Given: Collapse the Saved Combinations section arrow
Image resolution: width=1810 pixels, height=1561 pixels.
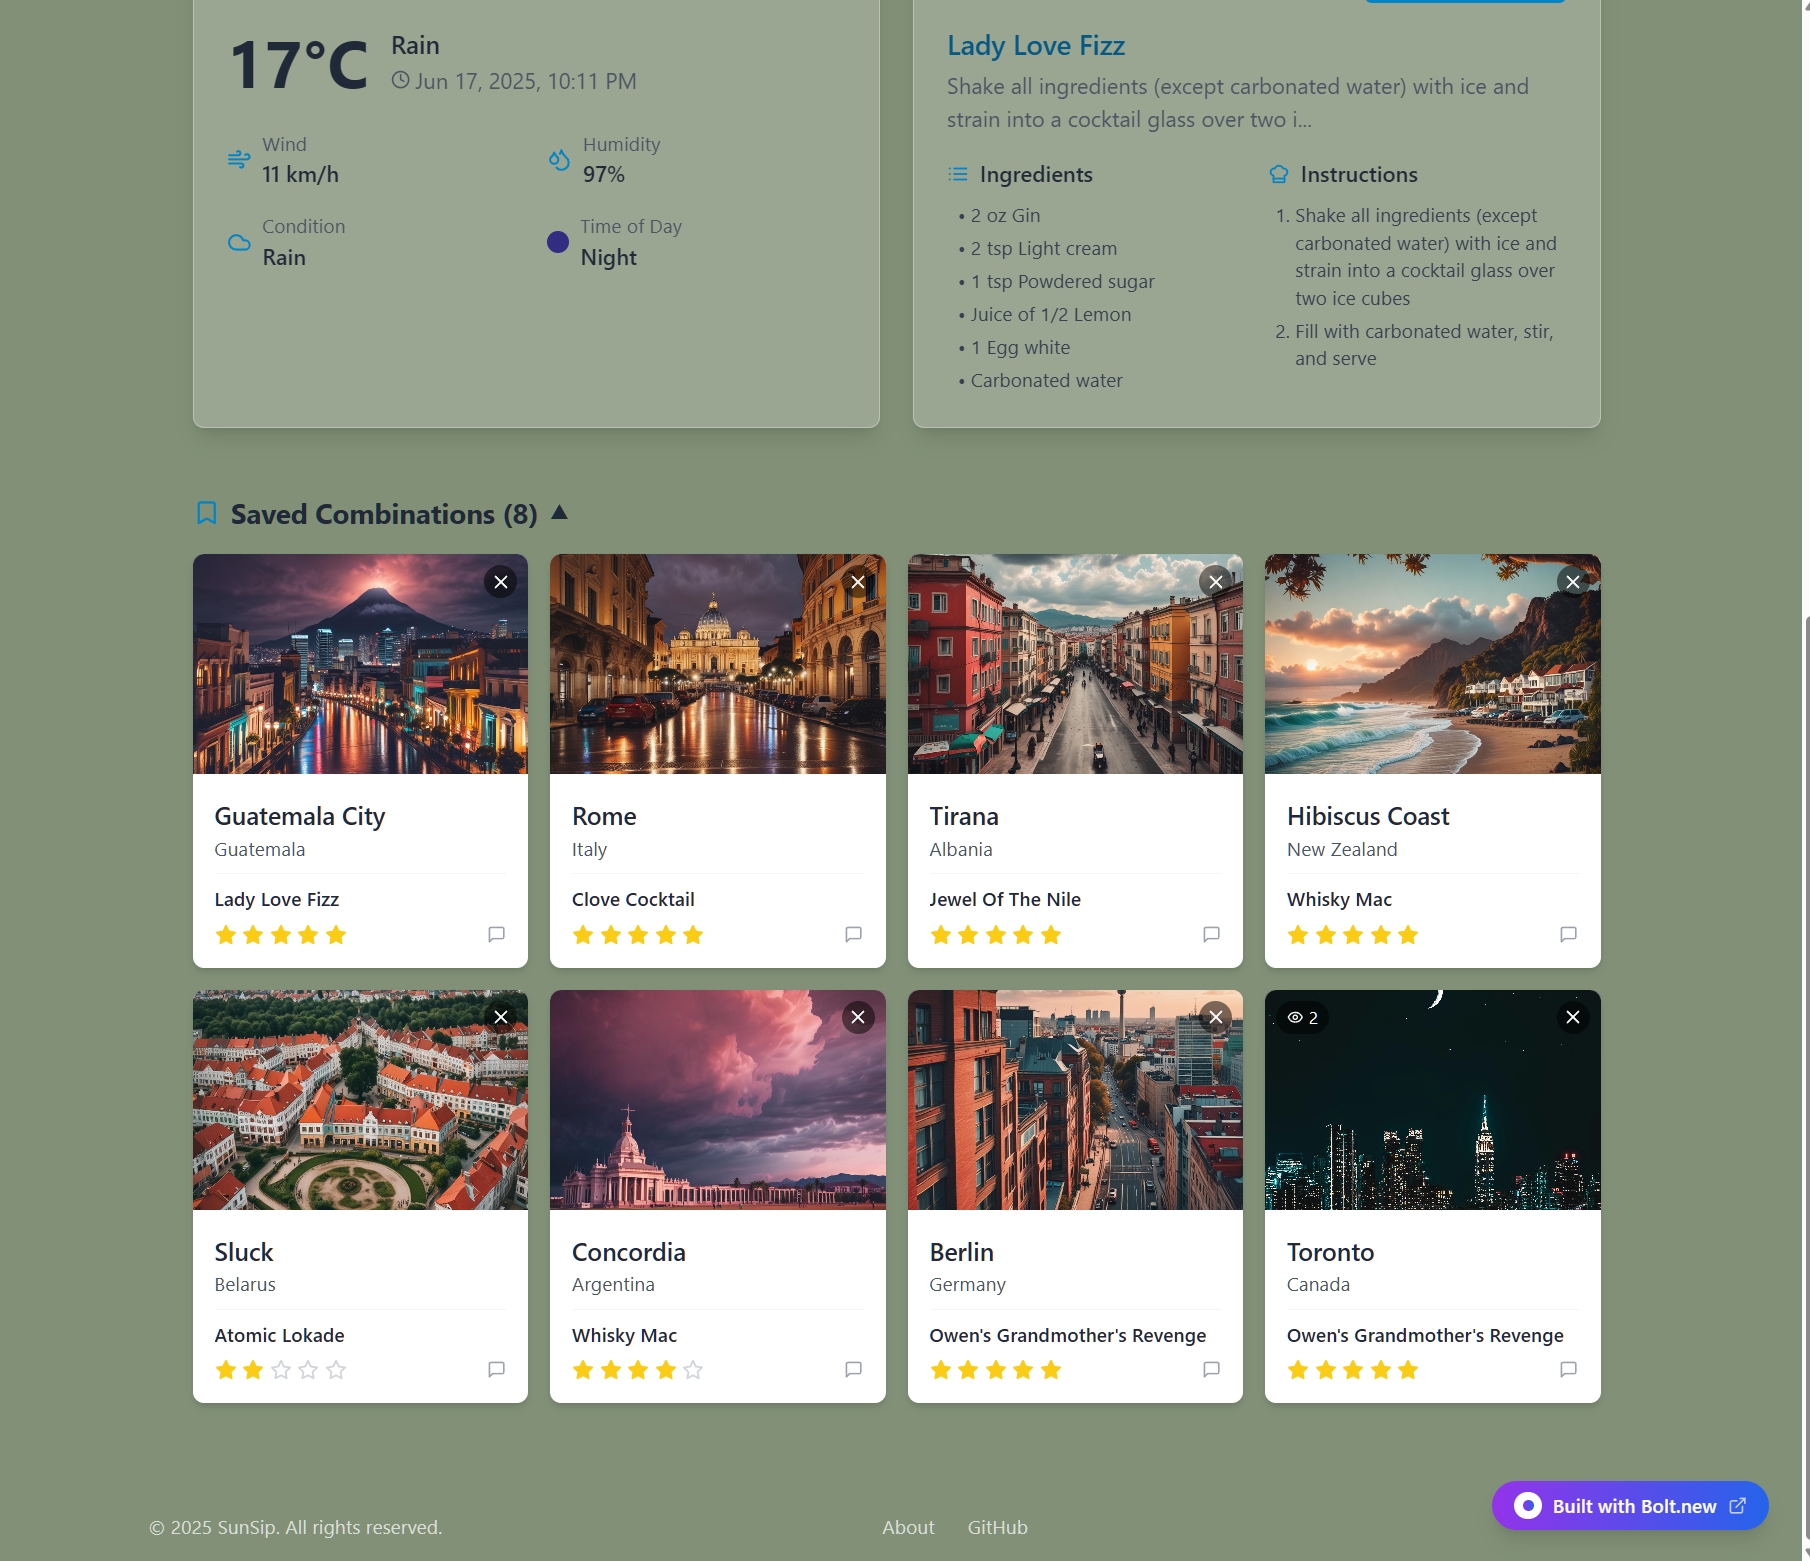Looking at the screenshot, I should (560, 512).
